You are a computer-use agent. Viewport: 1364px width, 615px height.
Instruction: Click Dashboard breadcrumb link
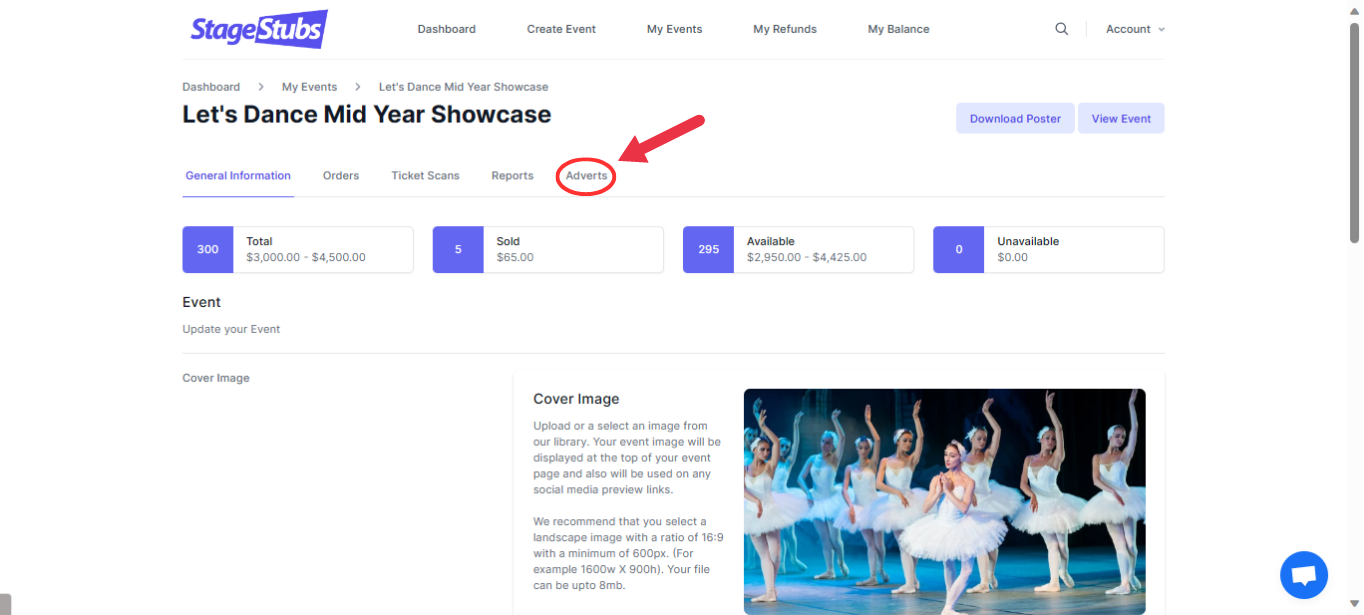pos(211,87)
